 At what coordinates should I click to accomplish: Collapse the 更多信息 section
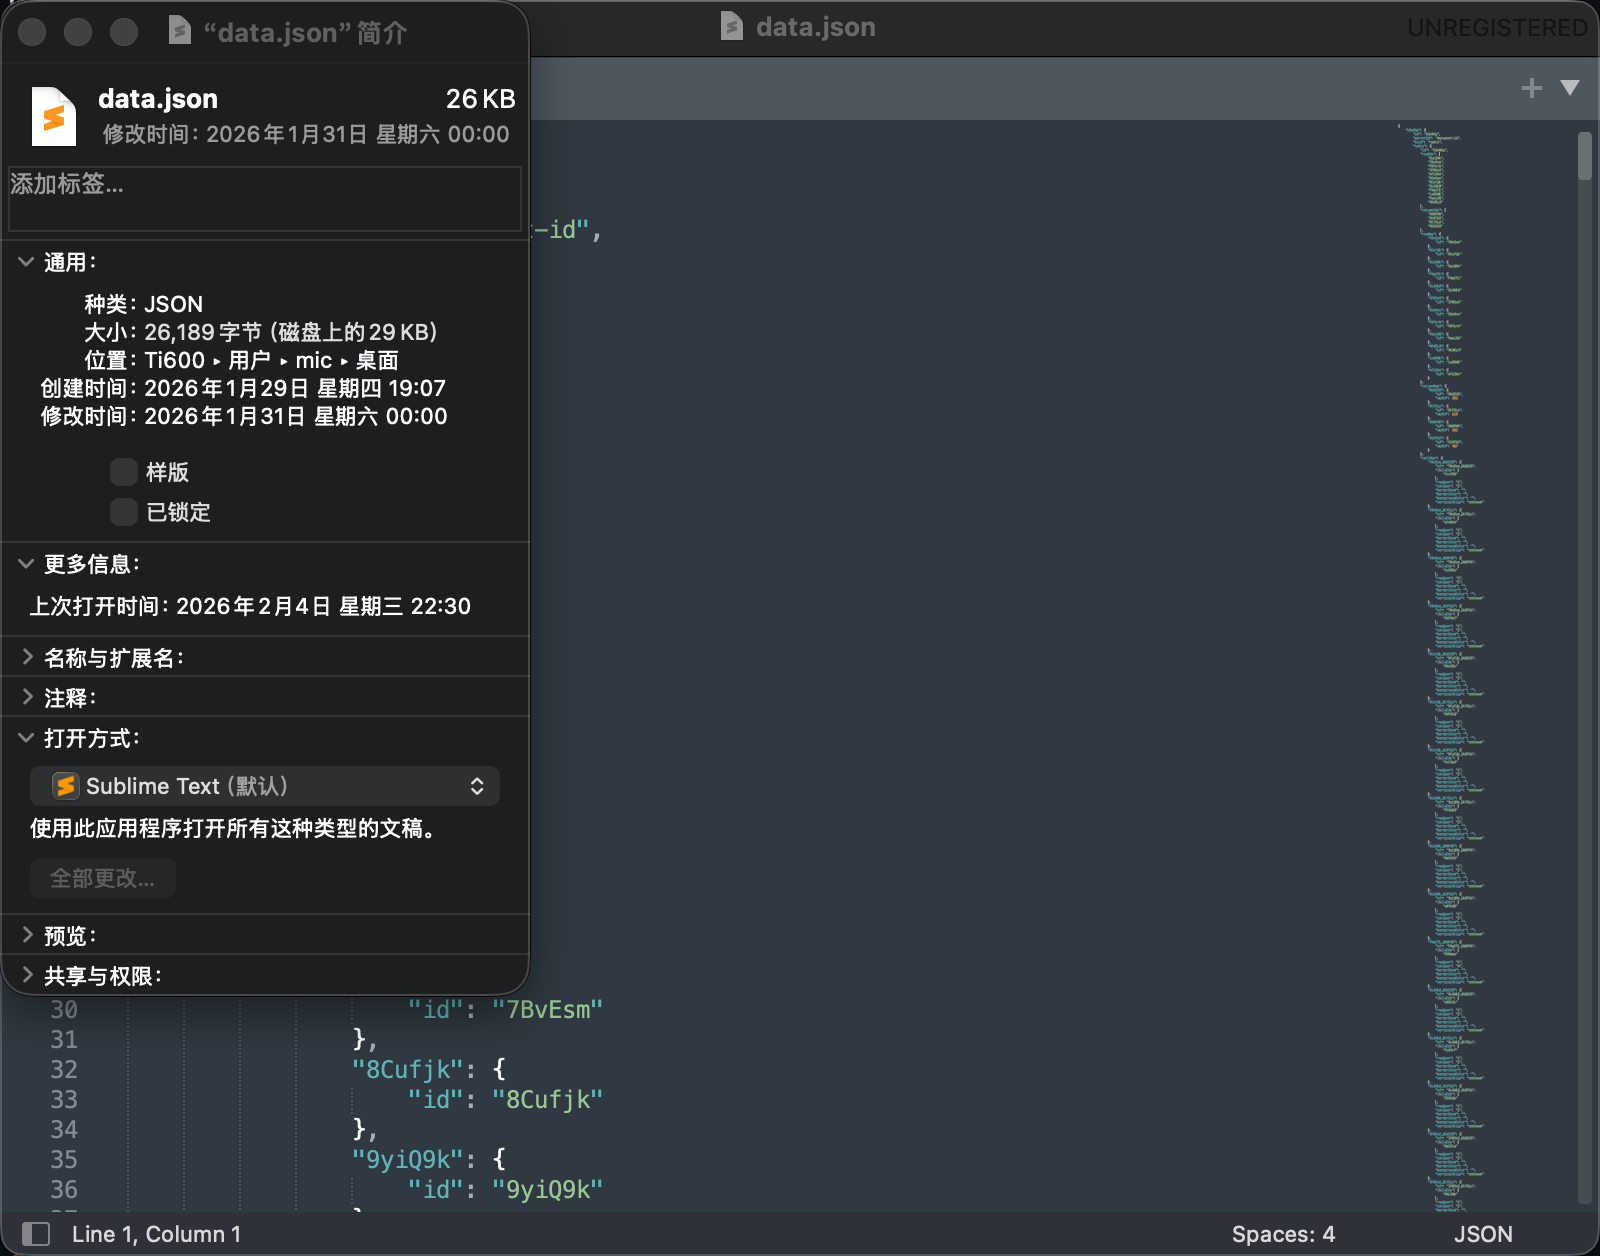point(26,564)
